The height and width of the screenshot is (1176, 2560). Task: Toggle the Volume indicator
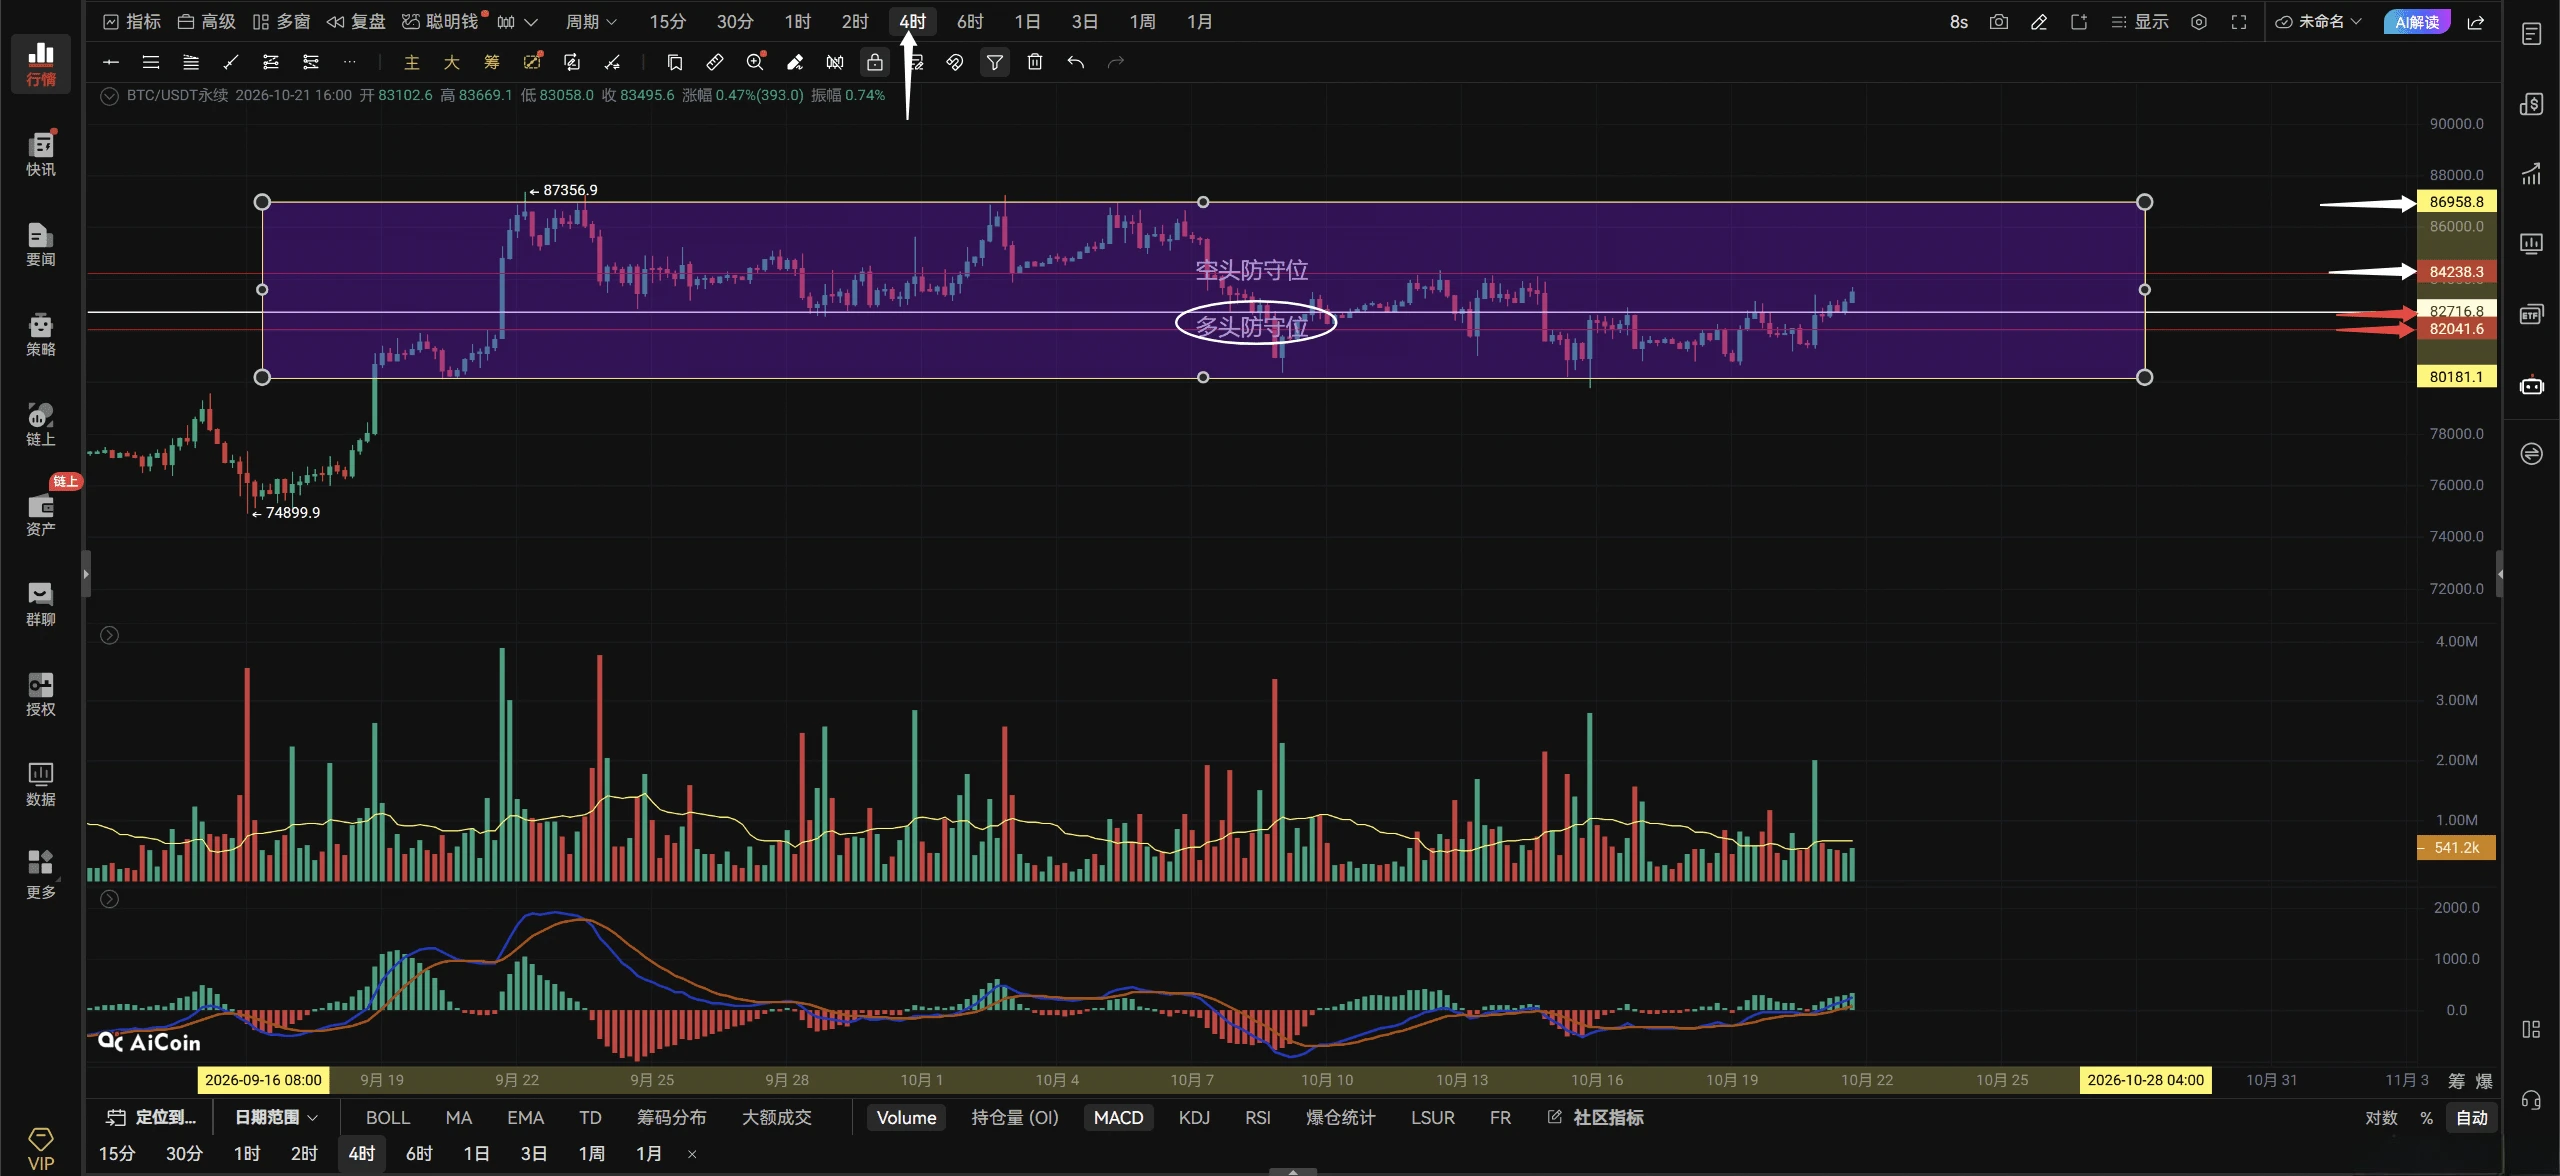coord(906,1117)
